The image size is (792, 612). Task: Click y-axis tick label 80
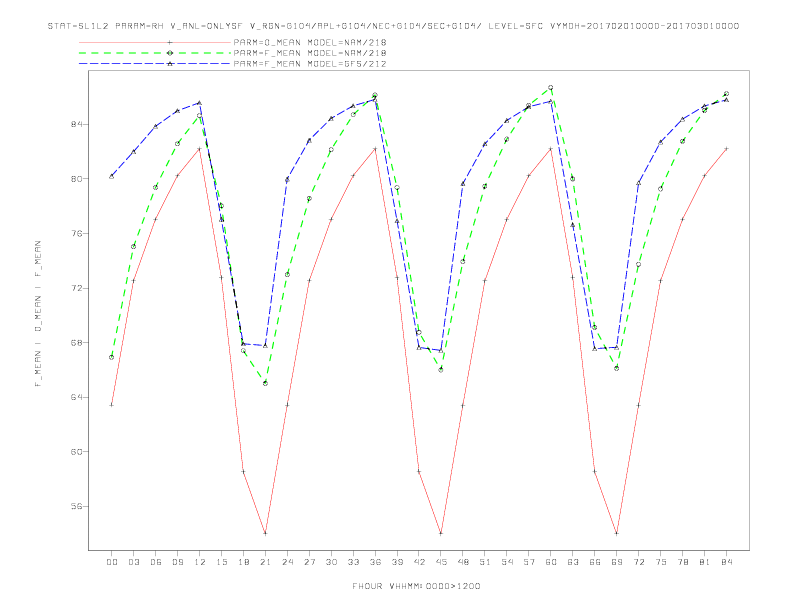tap(77, 179)
